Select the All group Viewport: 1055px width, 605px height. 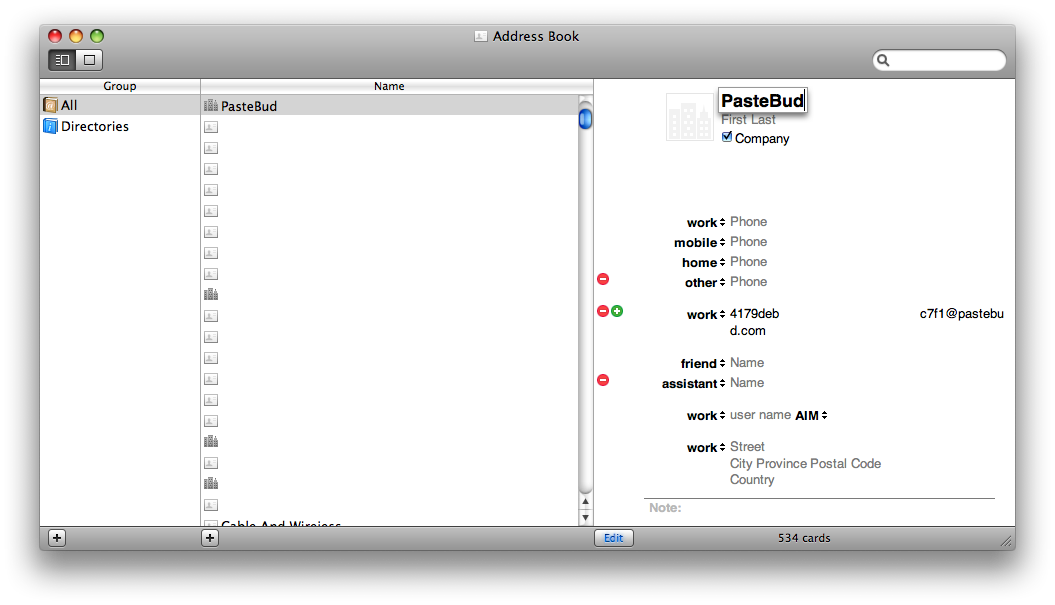(69, 105)
